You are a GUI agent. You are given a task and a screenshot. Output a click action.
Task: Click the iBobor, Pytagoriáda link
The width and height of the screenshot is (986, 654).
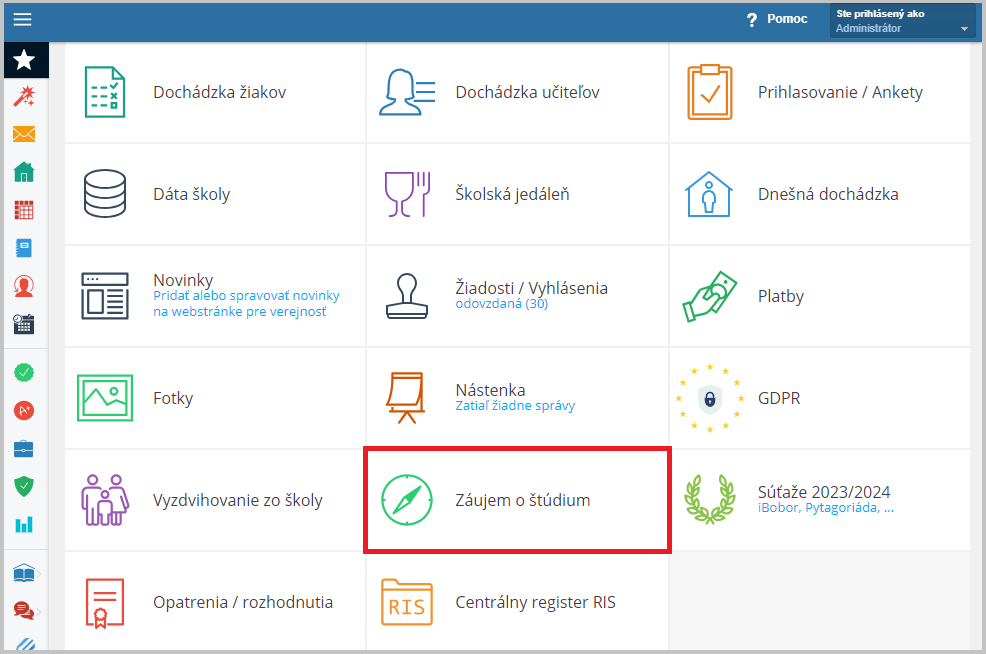[826, 507]
